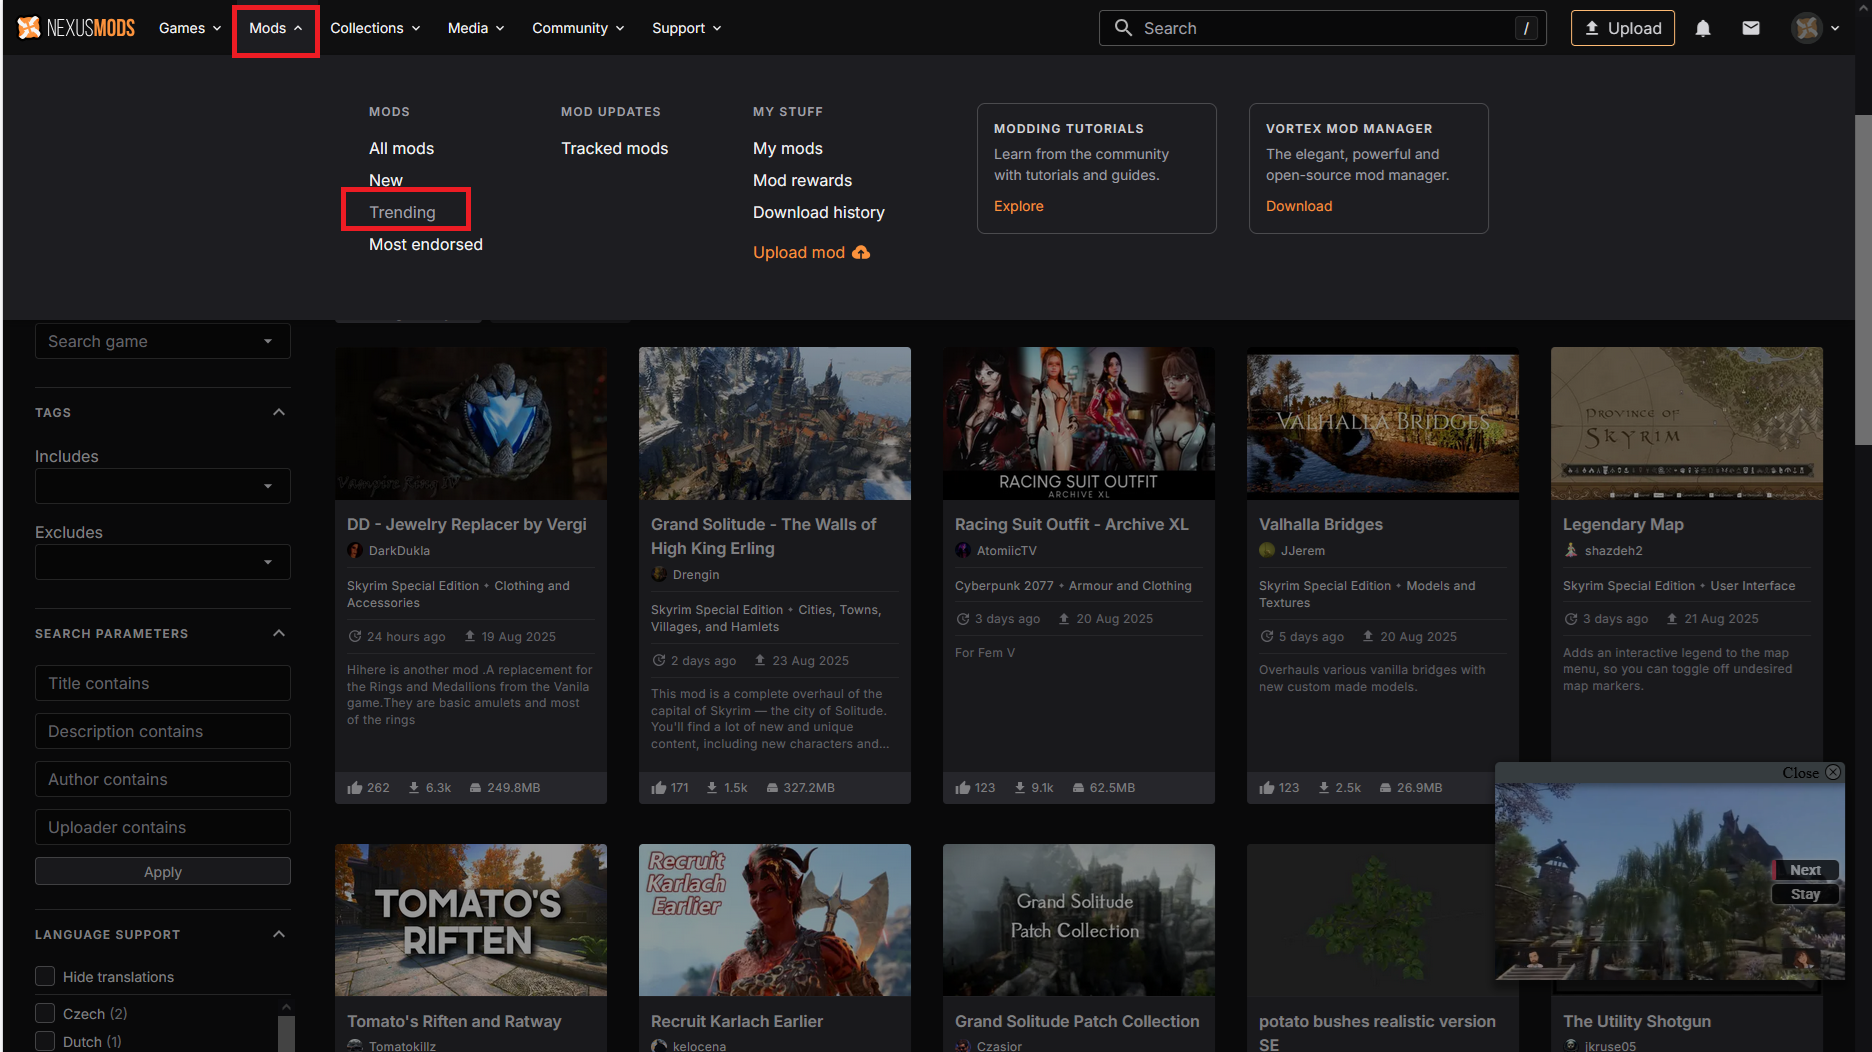Open the notifications bell icon
Image resolution: width=1872 pixels, height=1052 pixels.
pyautogui.click(x=1703, y=28)
